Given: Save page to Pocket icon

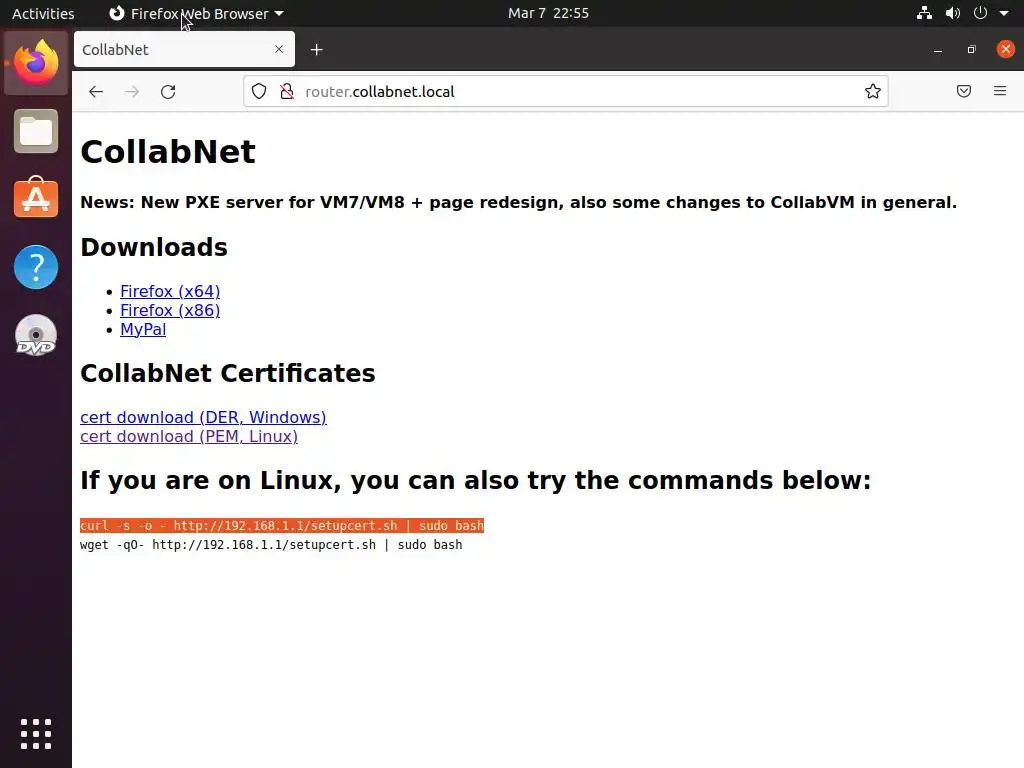Looking at the screenshot, I should (963, 91).
